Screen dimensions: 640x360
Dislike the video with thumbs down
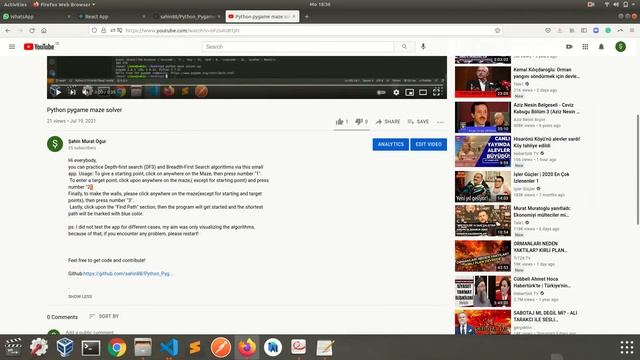click(x=361, y=122)
